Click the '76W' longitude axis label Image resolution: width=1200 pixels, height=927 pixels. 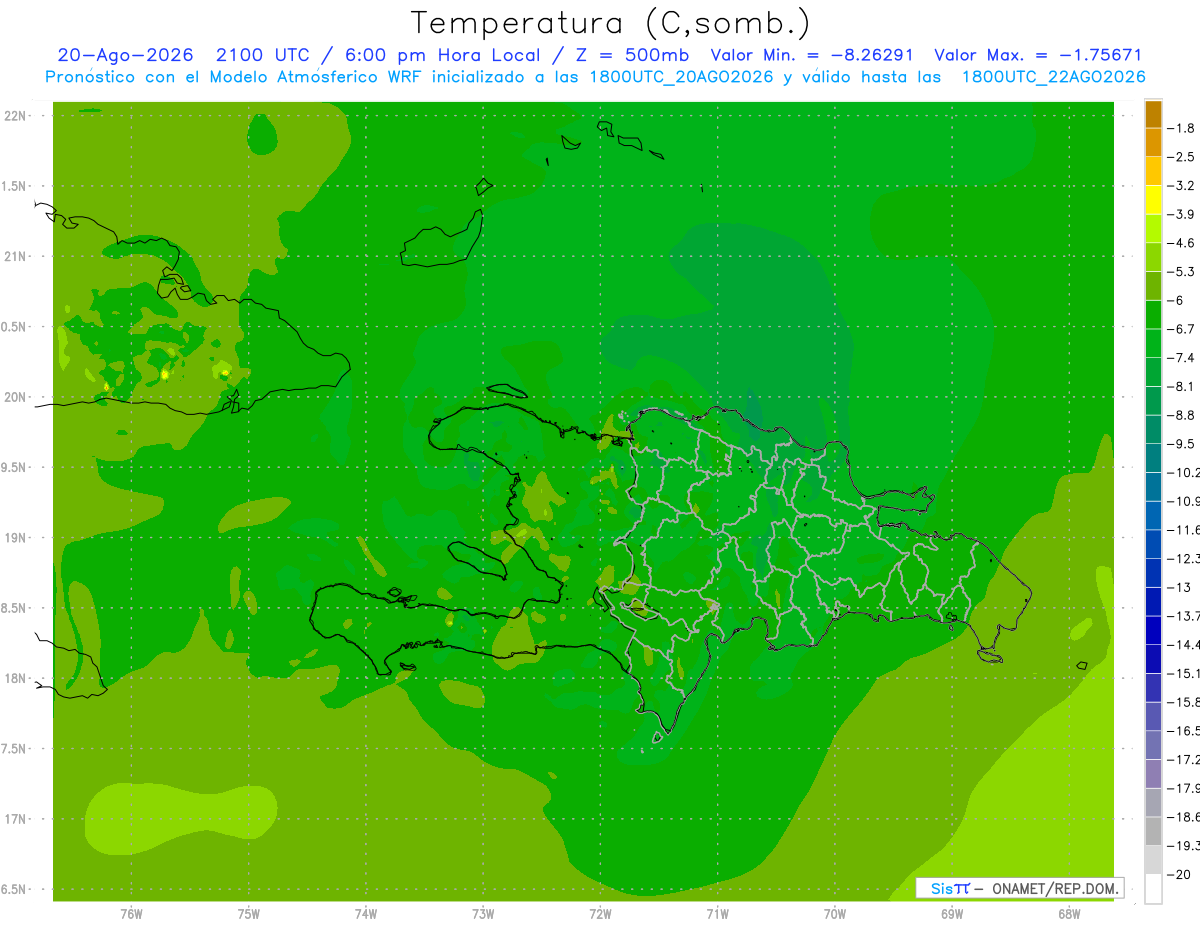pyautogui.click(x=131, y=914)
